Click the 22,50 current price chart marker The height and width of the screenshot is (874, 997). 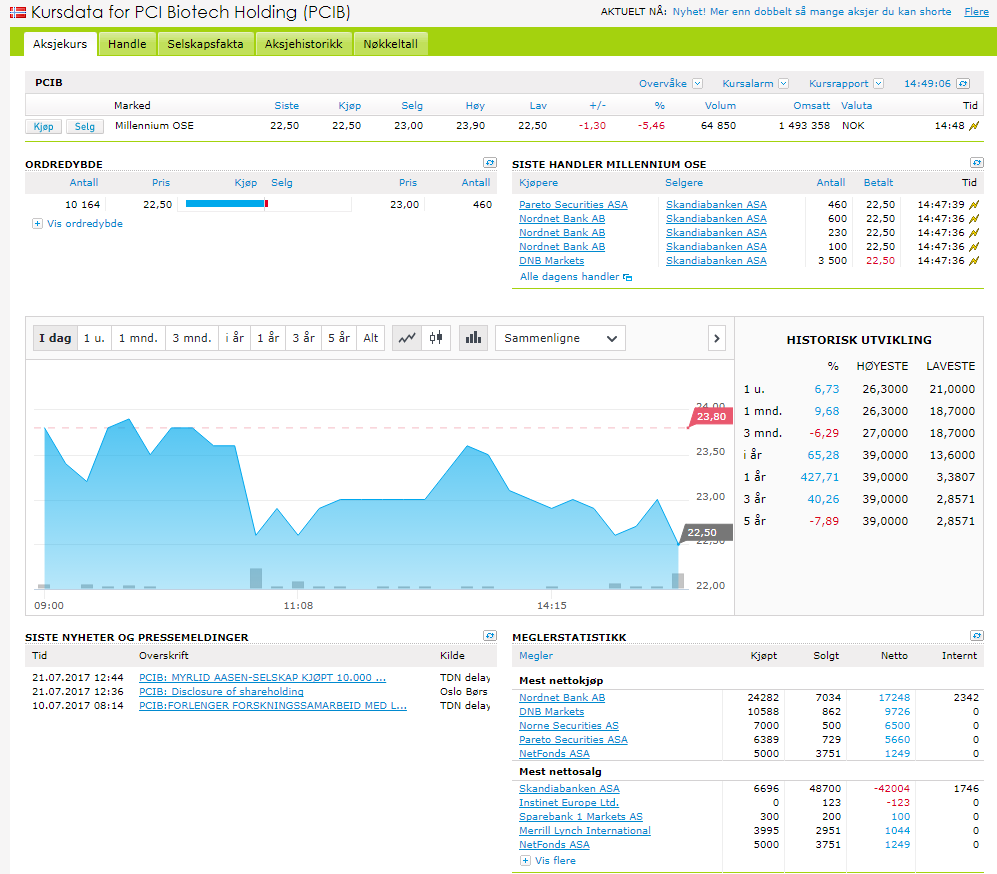click(705, 533)
